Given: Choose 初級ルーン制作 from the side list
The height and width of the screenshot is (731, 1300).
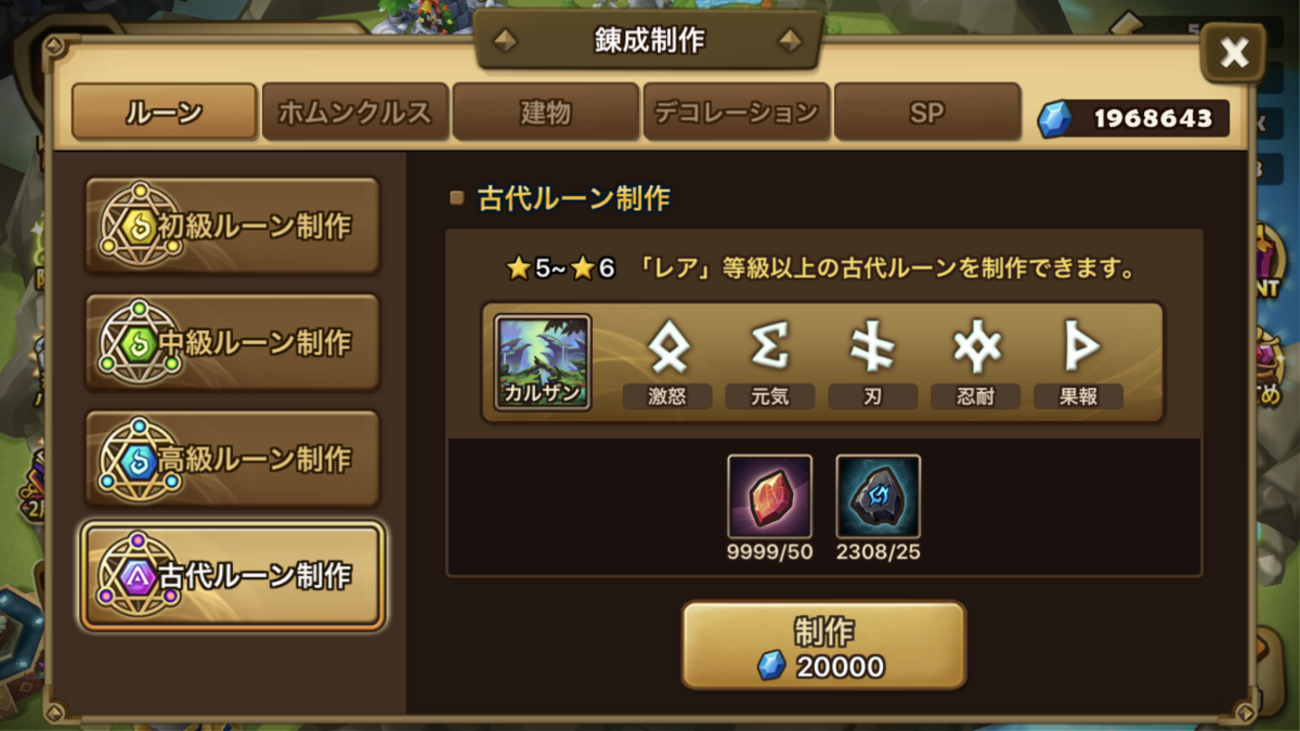Looking at the screenshot, I should pos(232,226).
